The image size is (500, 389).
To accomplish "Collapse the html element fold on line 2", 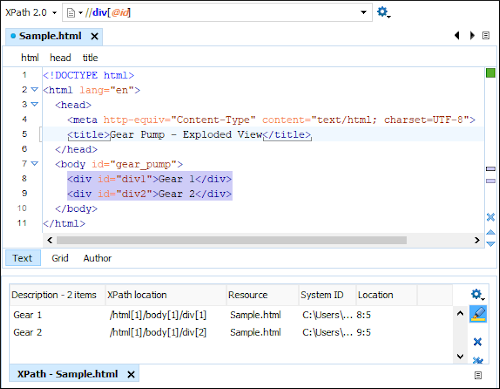I will click(x=34, y=89).
